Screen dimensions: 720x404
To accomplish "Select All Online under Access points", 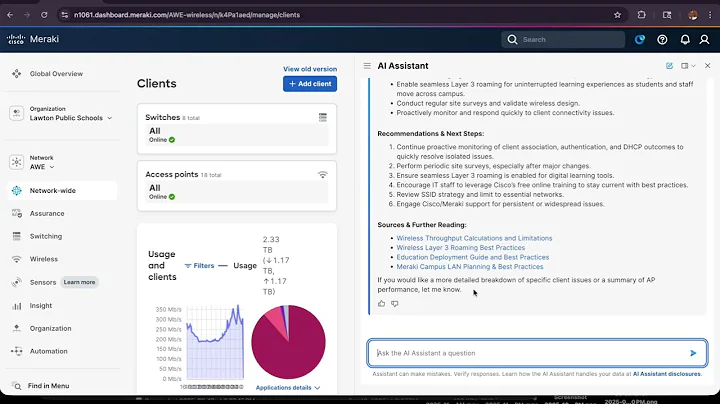I will [x=237, y=192].
